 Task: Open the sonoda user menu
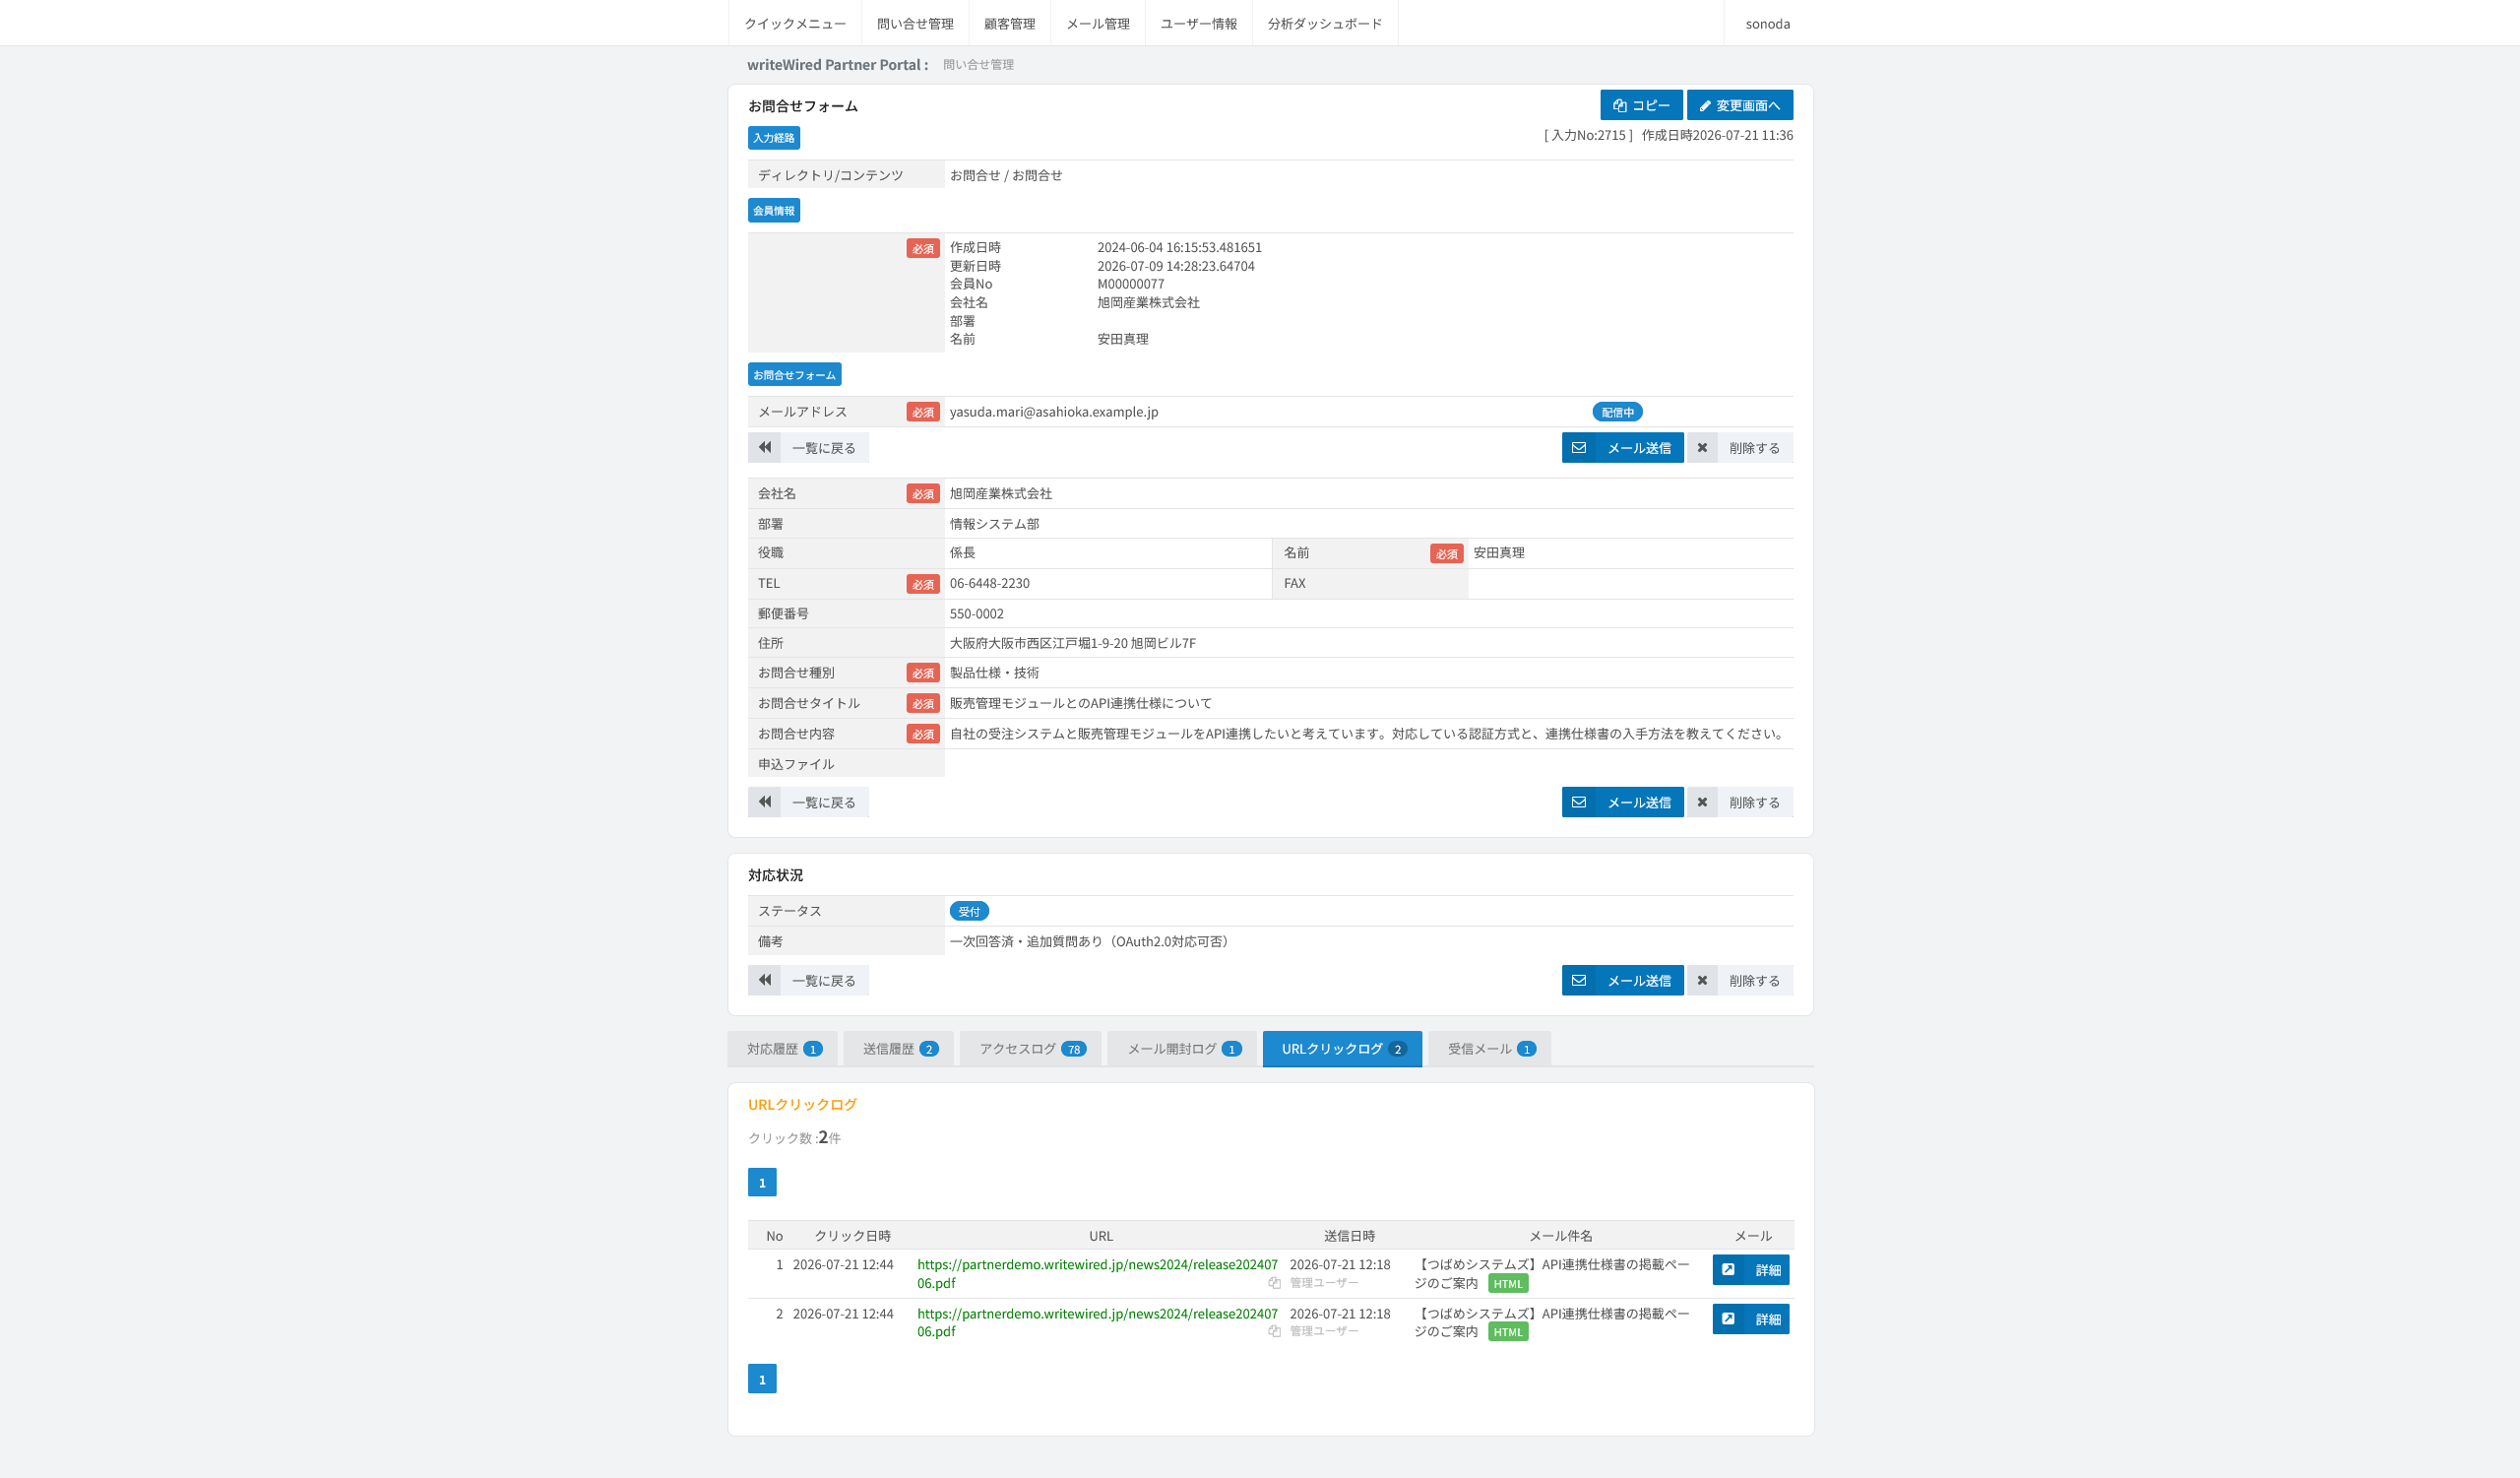click(1767, 23)
